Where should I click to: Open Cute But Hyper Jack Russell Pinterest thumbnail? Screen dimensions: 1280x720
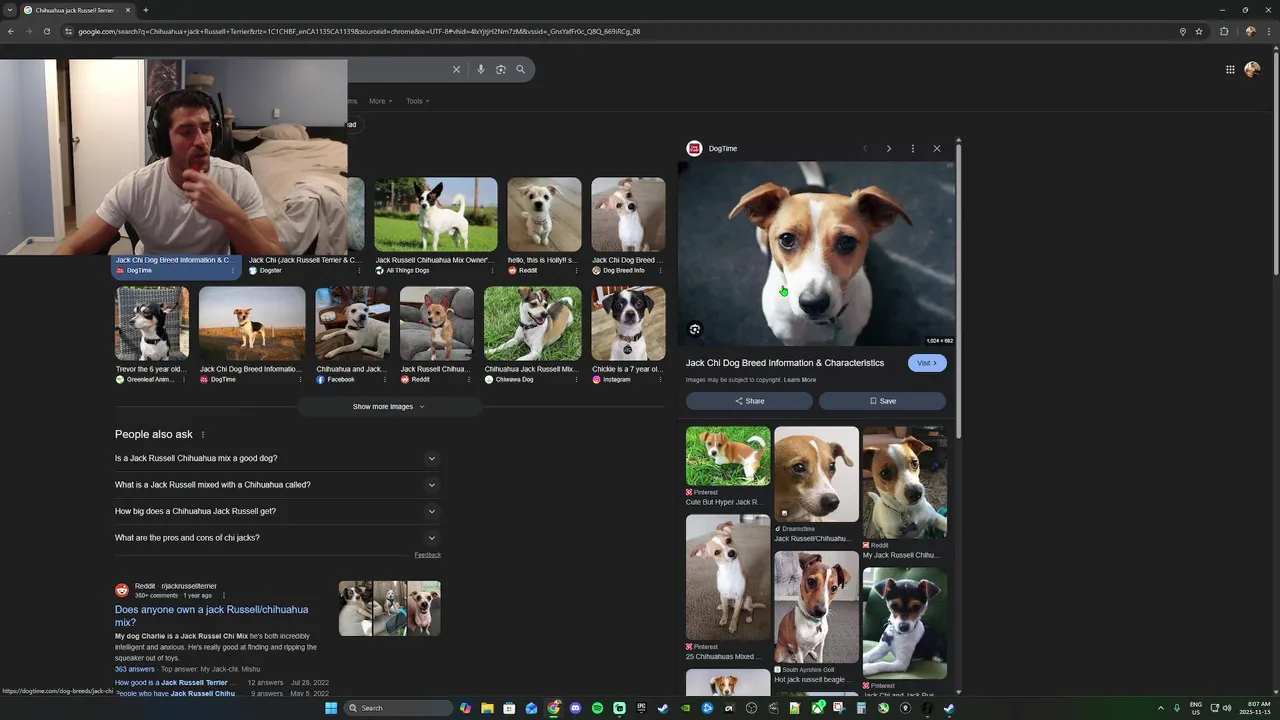tap(728, 456)
